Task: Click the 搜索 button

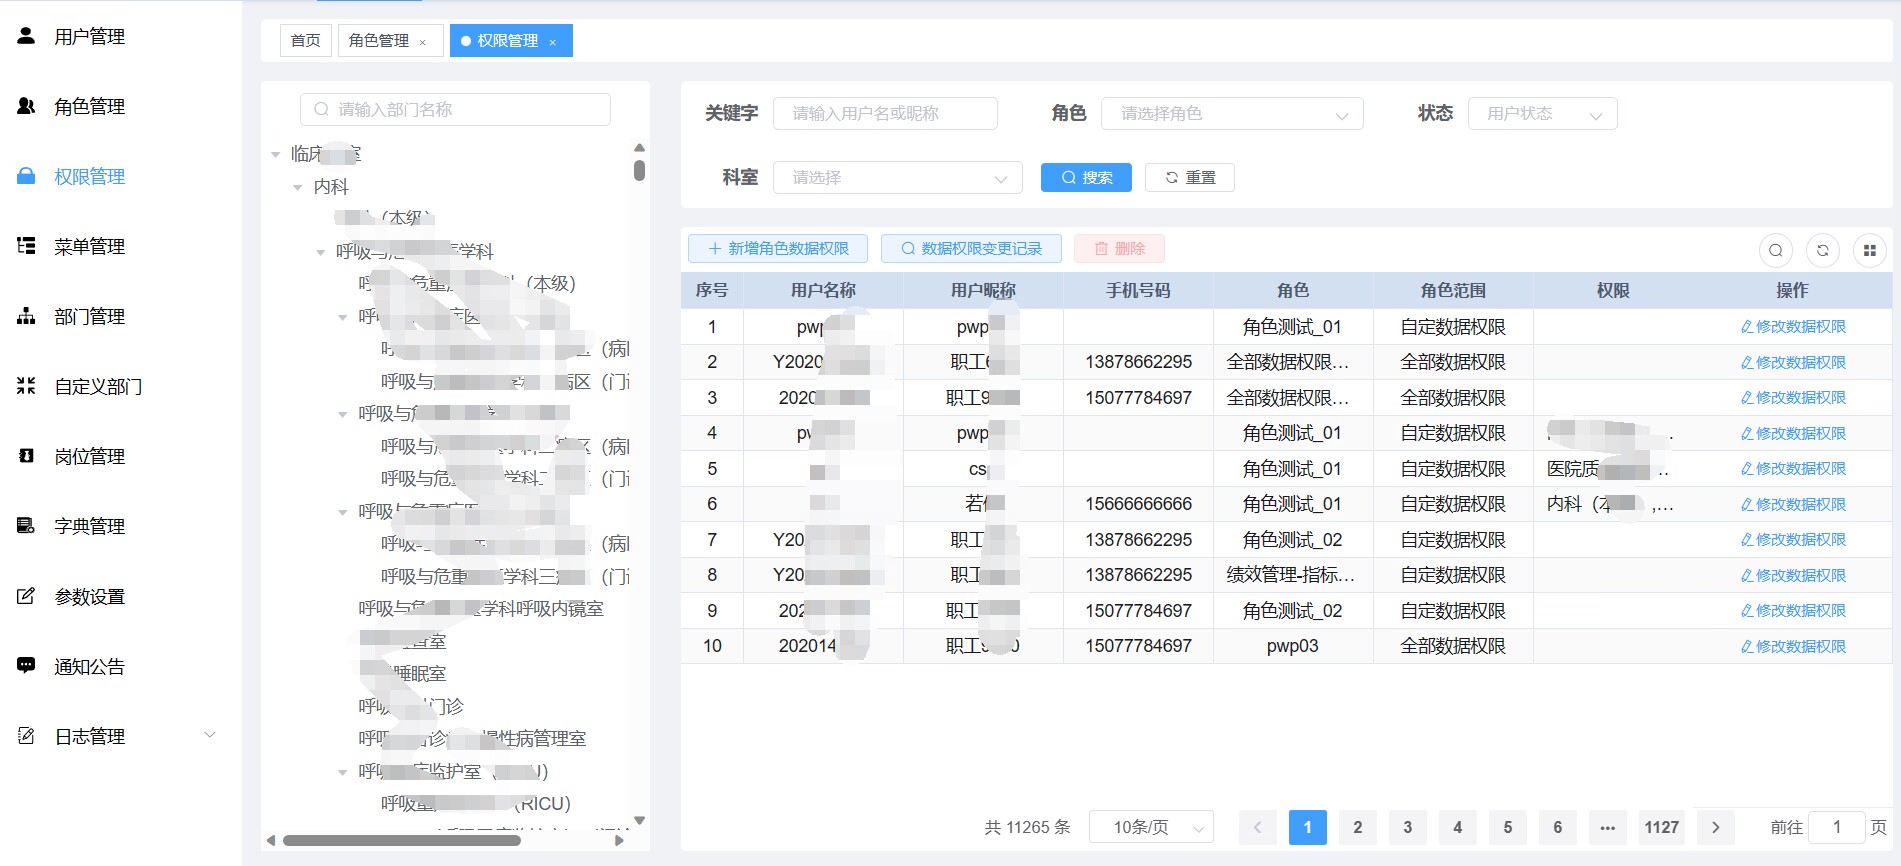Action: (1086, 178)
